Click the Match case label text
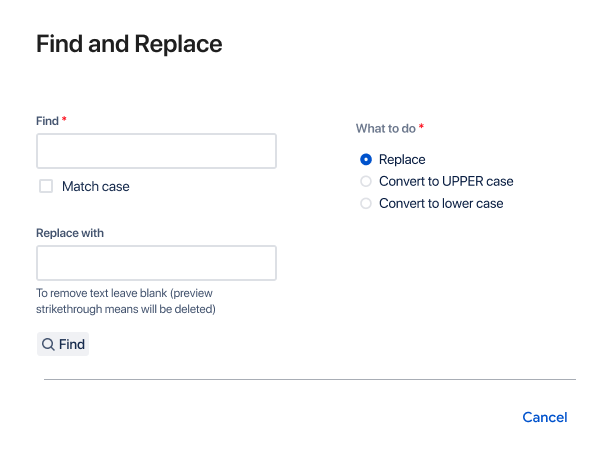This screenshot has height=455, width=615. coord(96,187)
